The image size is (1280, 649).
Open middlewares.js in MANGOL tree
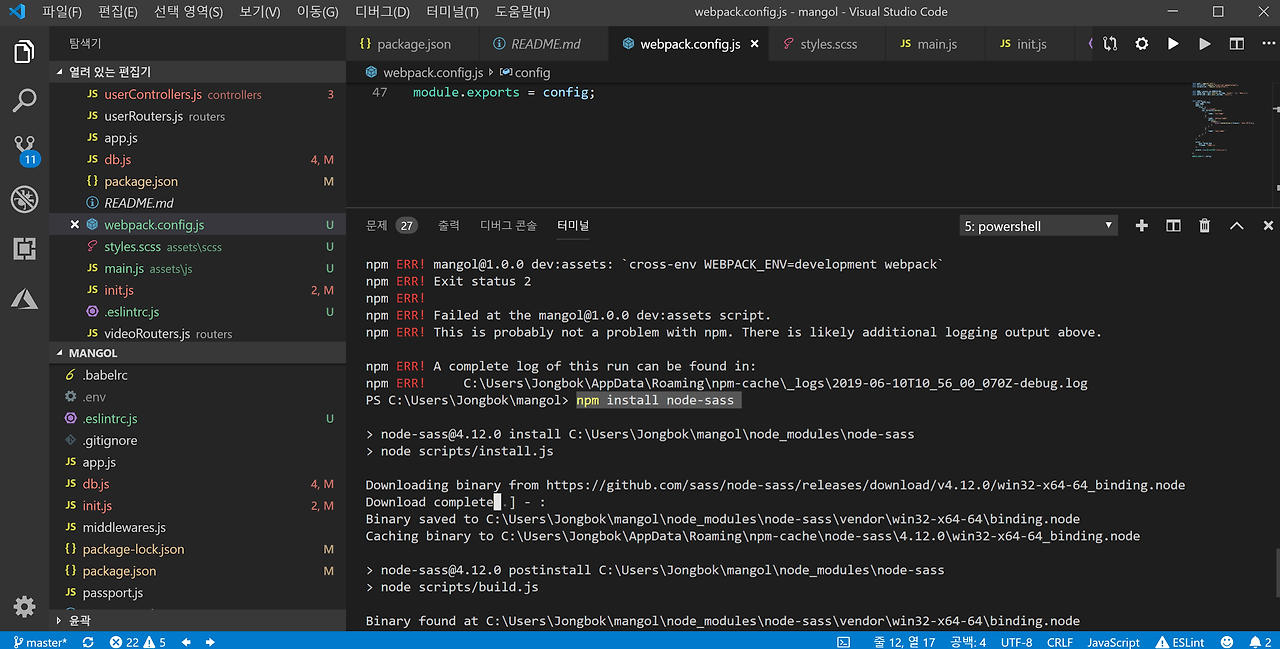(x=198, y=527)
